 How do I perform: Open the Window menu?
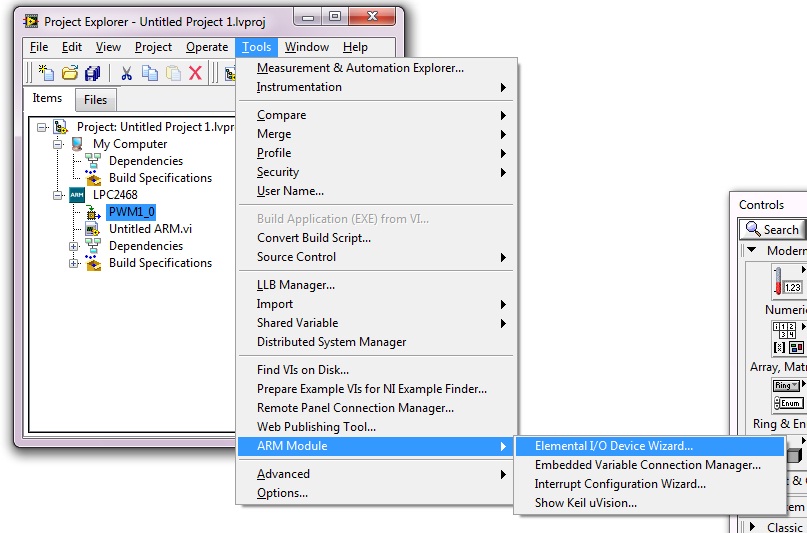307,47
